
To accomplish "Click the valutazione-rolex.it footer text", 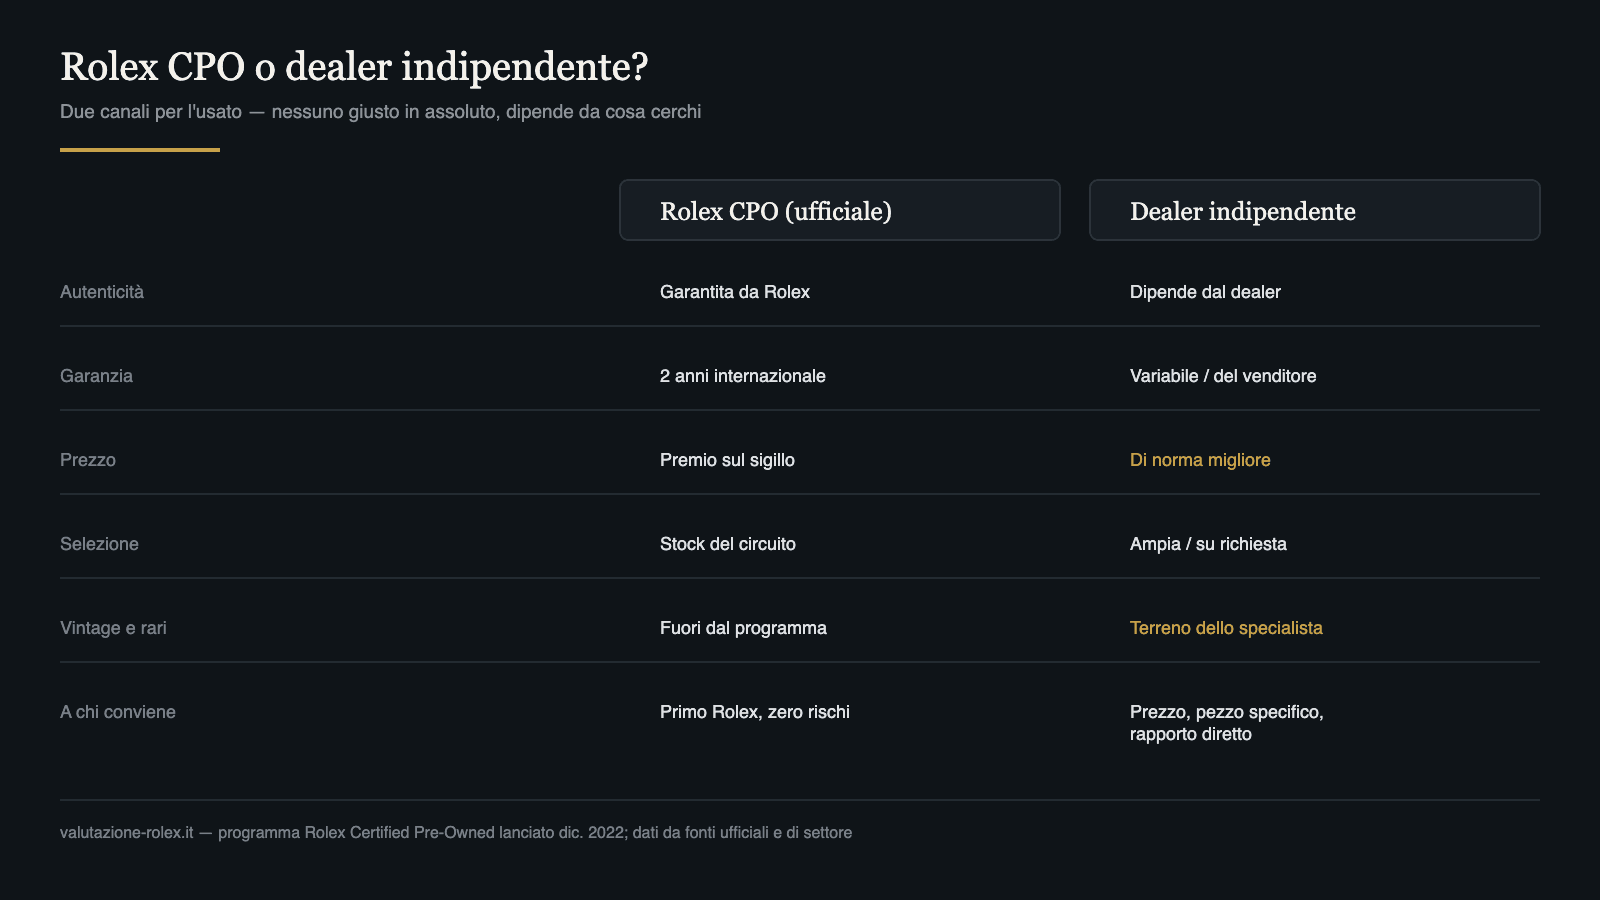I will [x=127, y=832].
